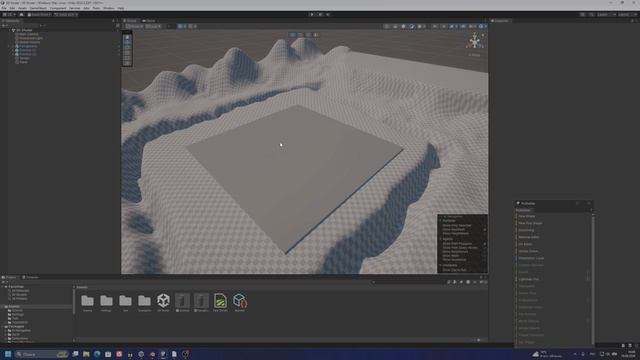Screen dimensions: 640x360
Task: Select the Move tool in the scene tools overlay
Action: point(127,42)
